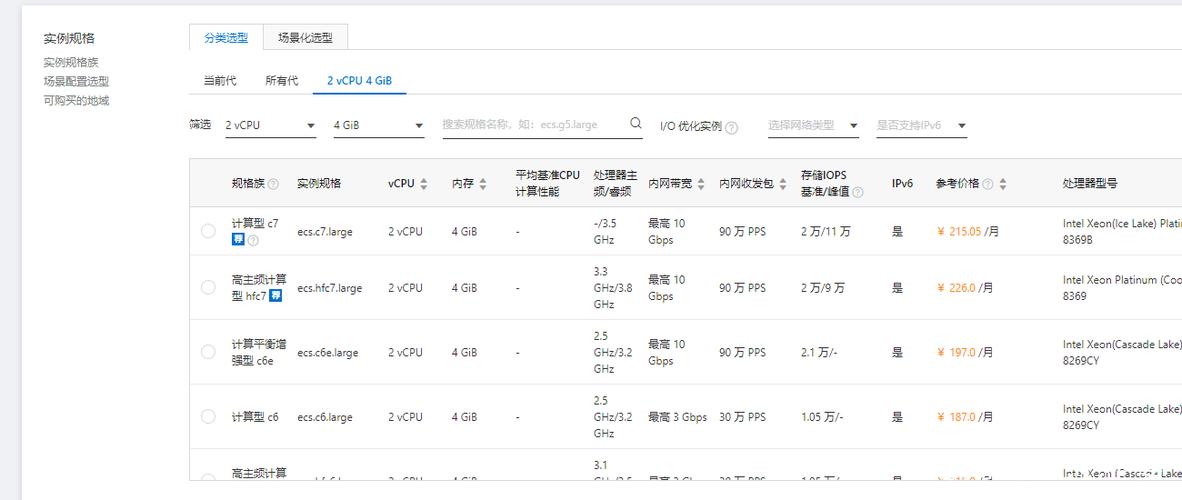Image resolution: width=1182 pixels, height=500 pixels.
Task: Select the ecs.c6e.large instance radio button
Action: pyautogui.click(x=208, y=352)
